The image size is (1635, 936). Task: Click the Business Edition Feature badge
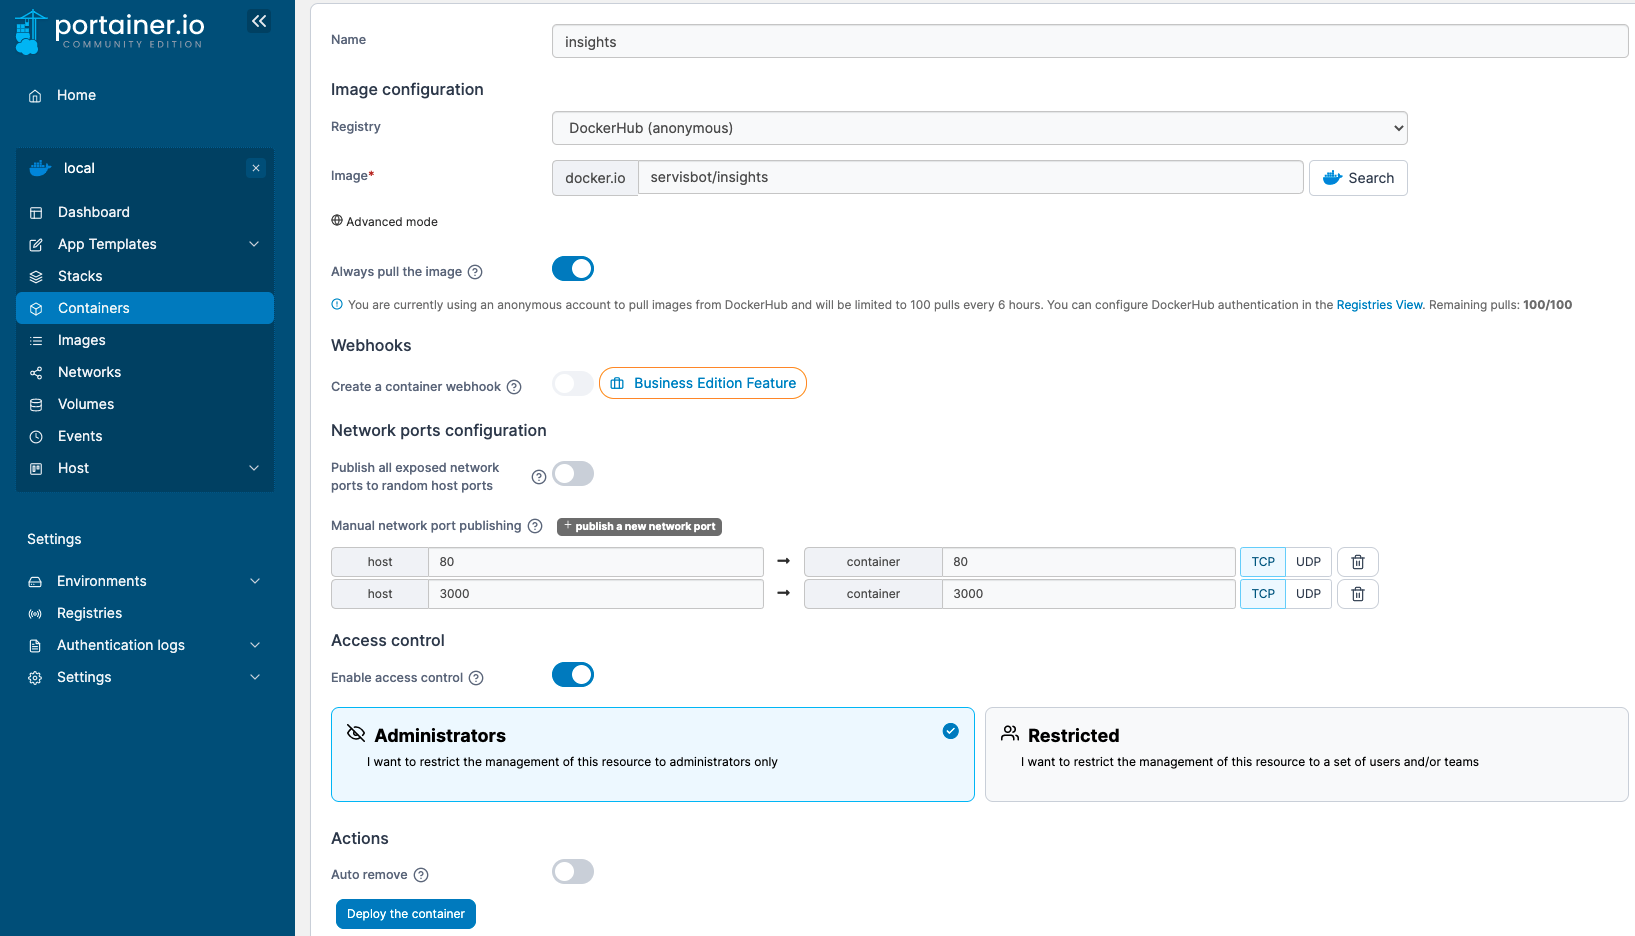tap(703, 383)
